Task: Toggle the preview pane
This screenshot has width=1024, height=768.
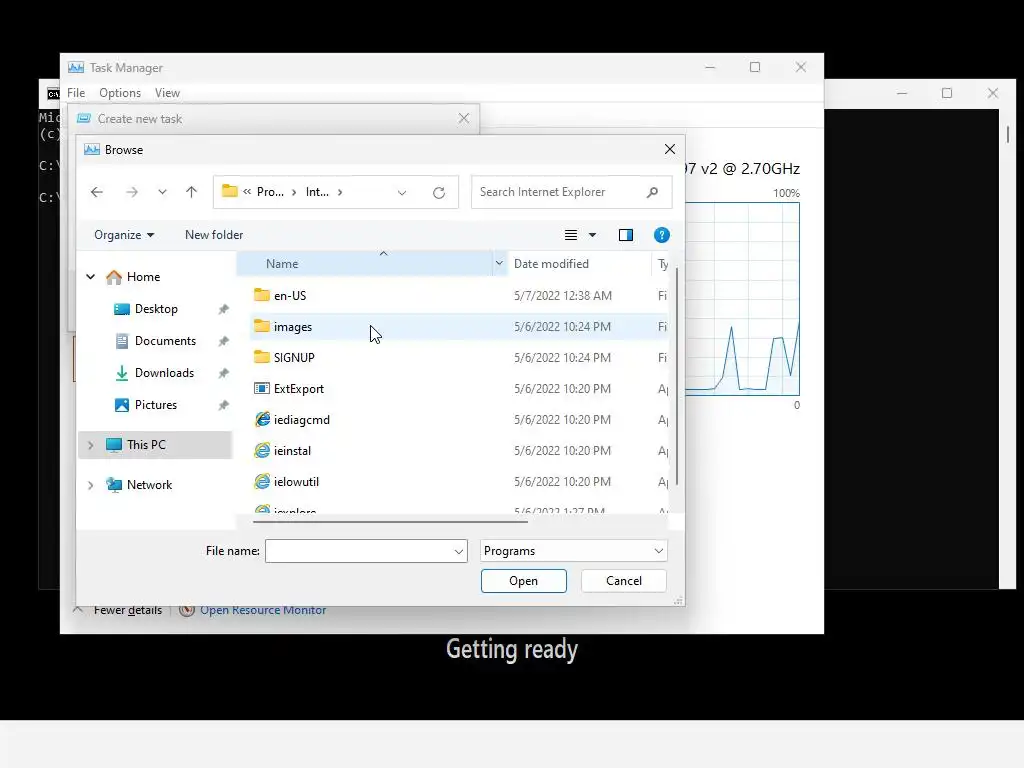Action: (x=626, y=235)
